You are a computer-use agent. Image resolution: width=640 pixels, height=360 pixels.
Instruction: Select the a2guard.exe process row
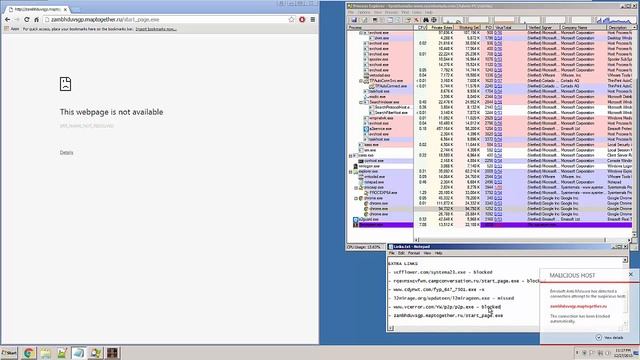pos(490,219)
